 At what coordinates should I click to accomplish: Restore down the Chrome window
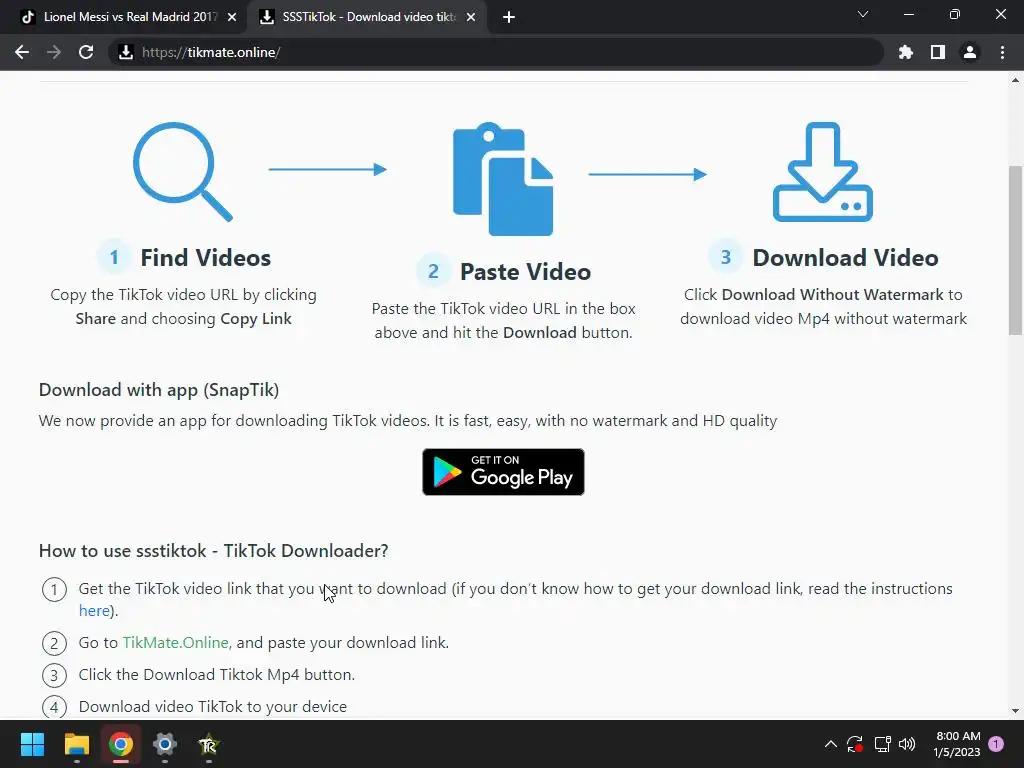[x=955, y=14]
